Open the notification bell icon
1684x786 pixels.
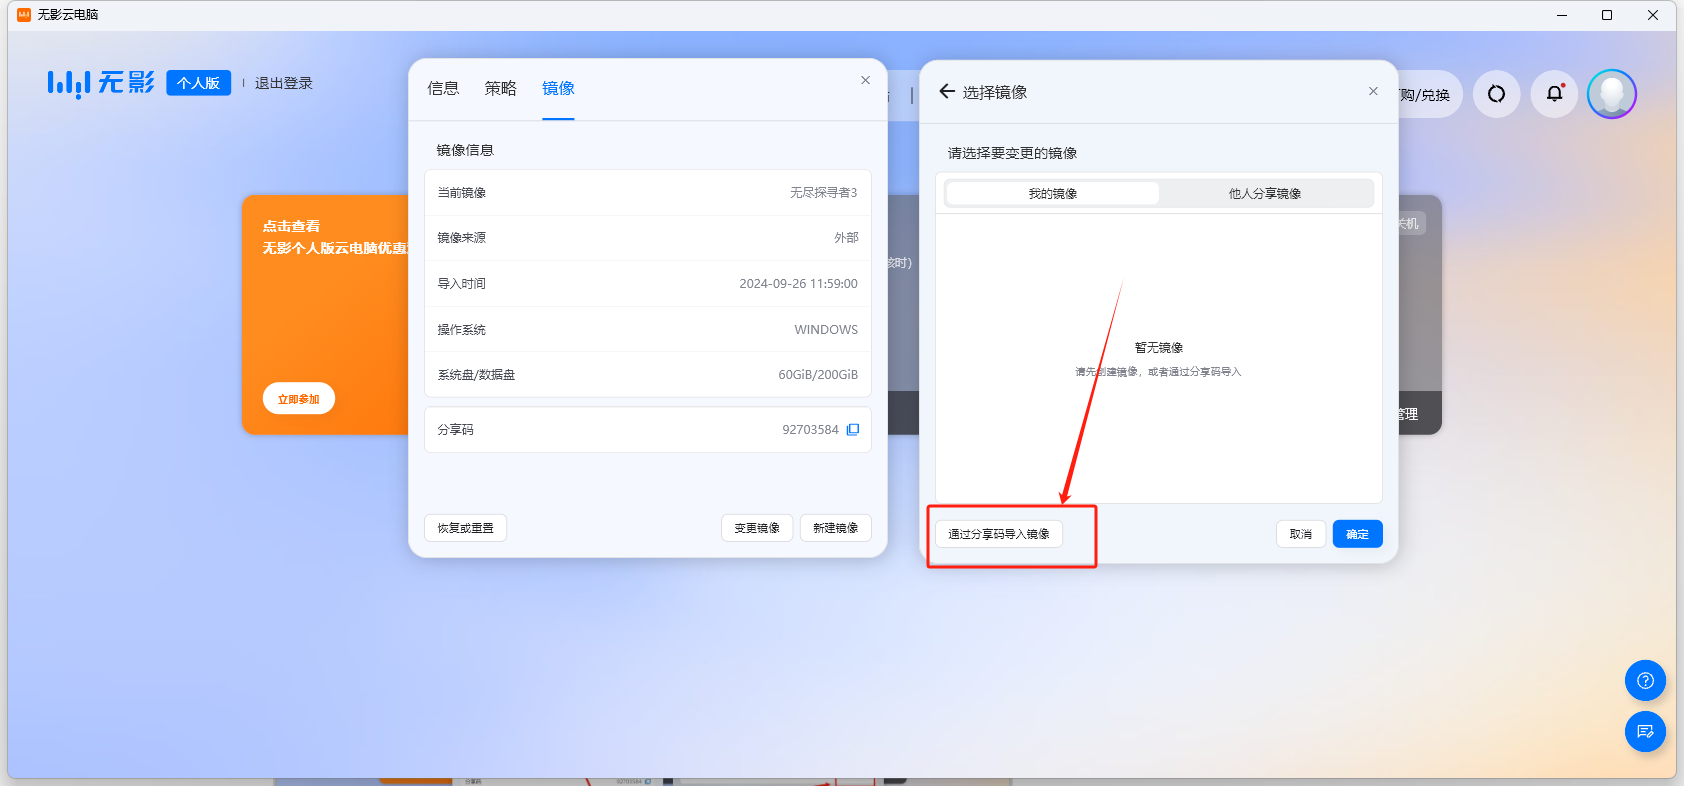[1554, 94]
